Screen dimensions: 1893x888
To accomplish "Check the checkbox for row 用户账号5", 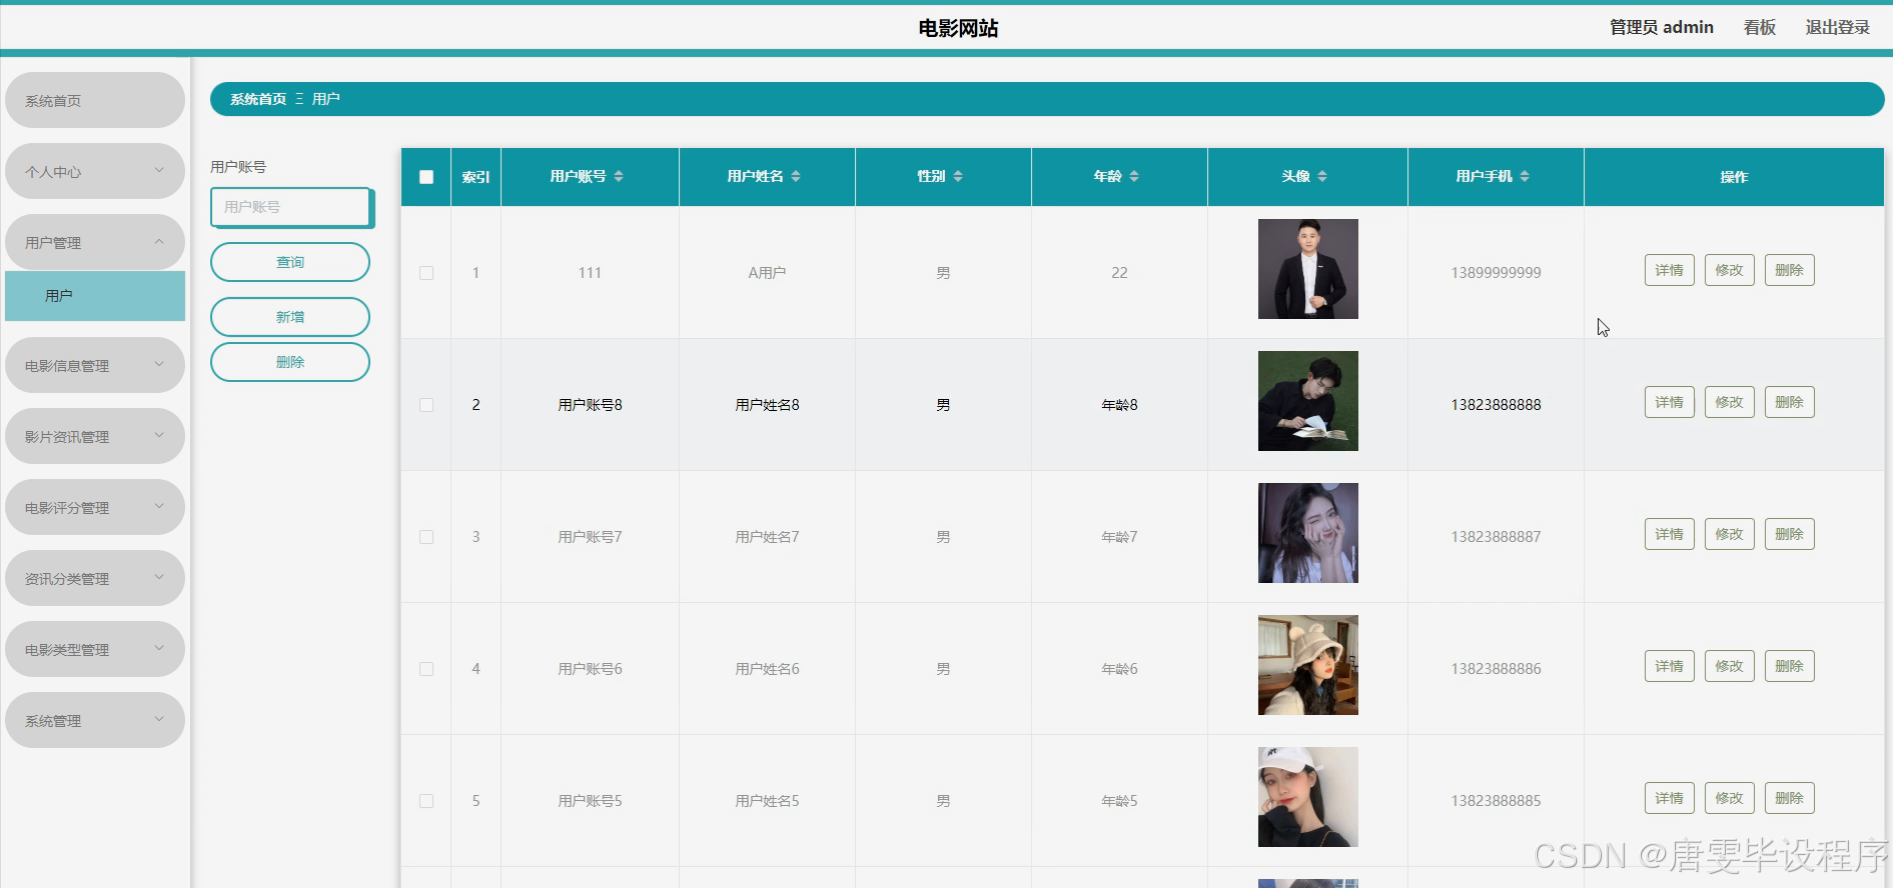I will tap(426, 801).
